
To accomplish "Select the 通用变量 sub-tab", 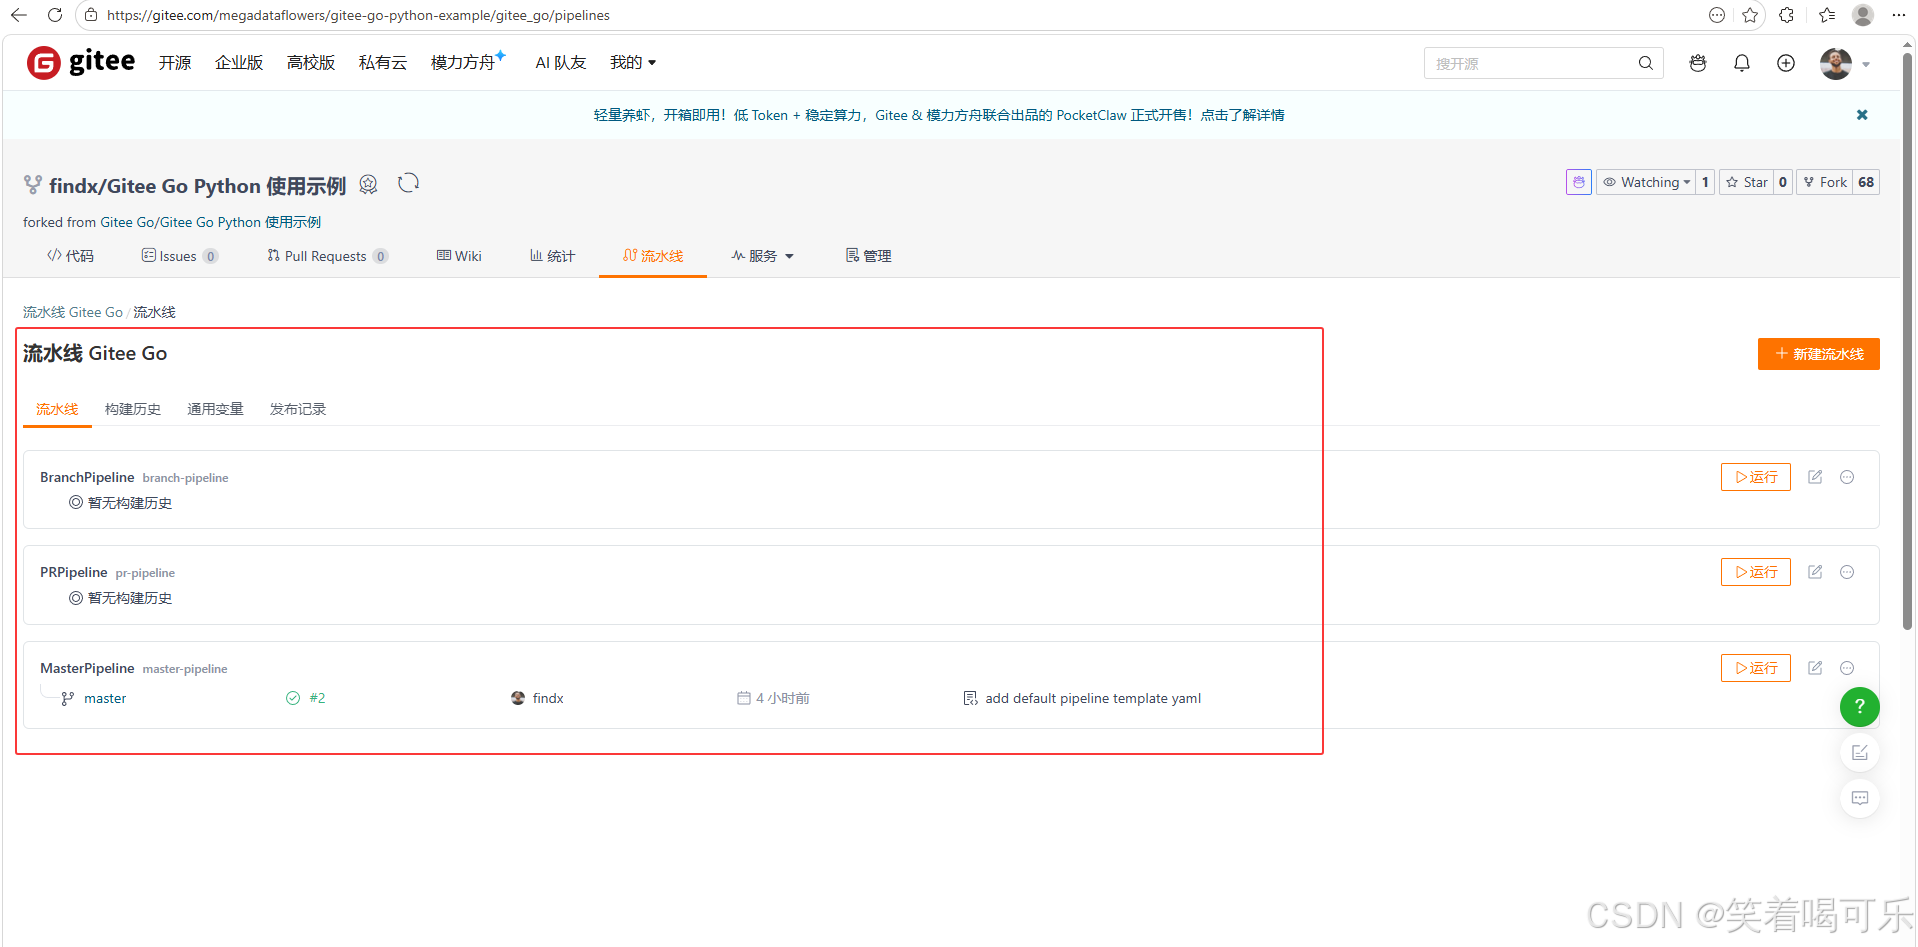I will click(215, 409).
